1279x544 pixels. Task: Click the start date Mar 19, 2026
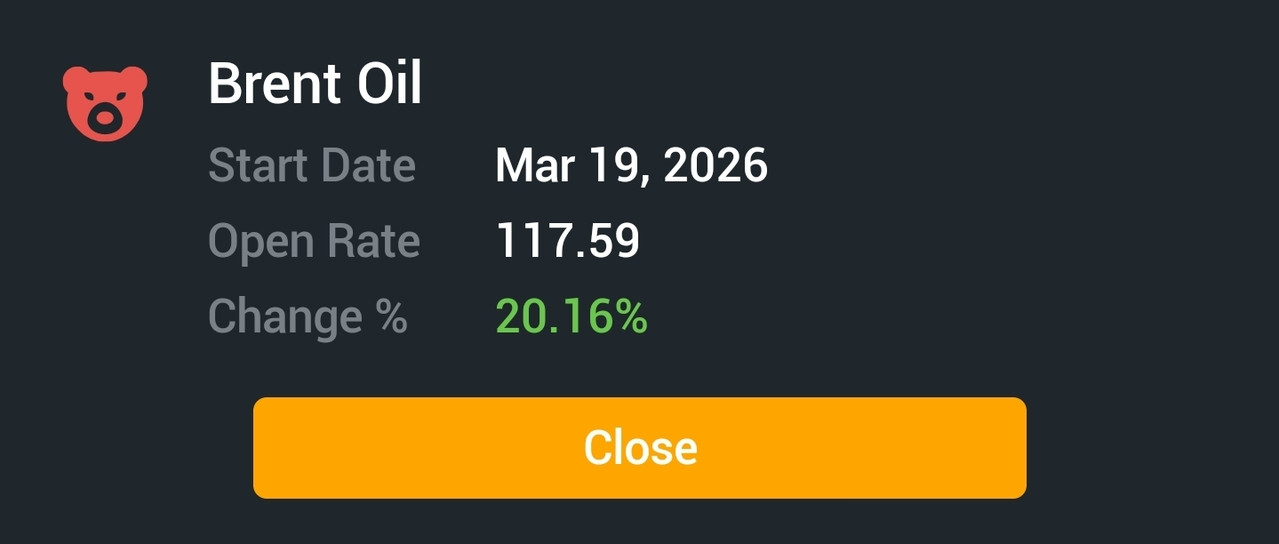[632, 166]
